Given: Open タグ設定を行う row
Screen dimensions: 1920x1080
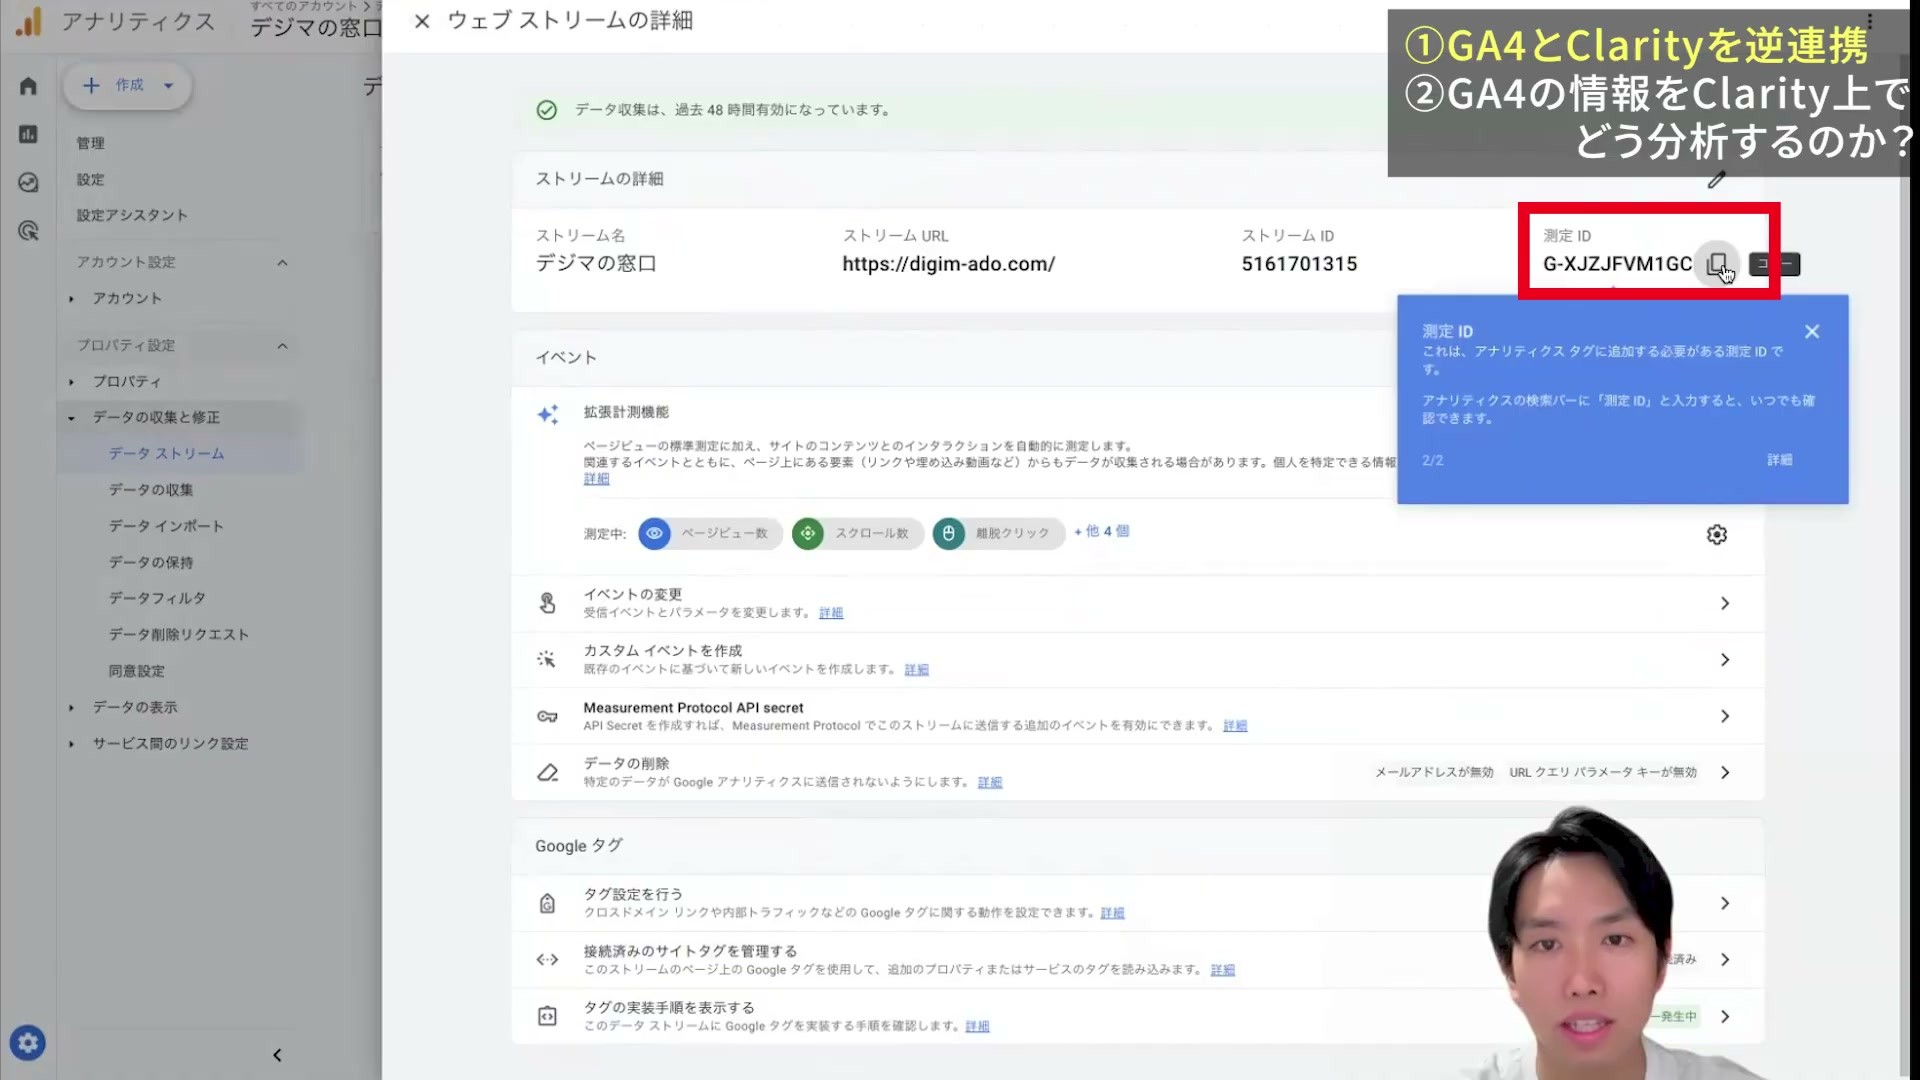Looking at the screenshot, I should (x=1137, y=903).
